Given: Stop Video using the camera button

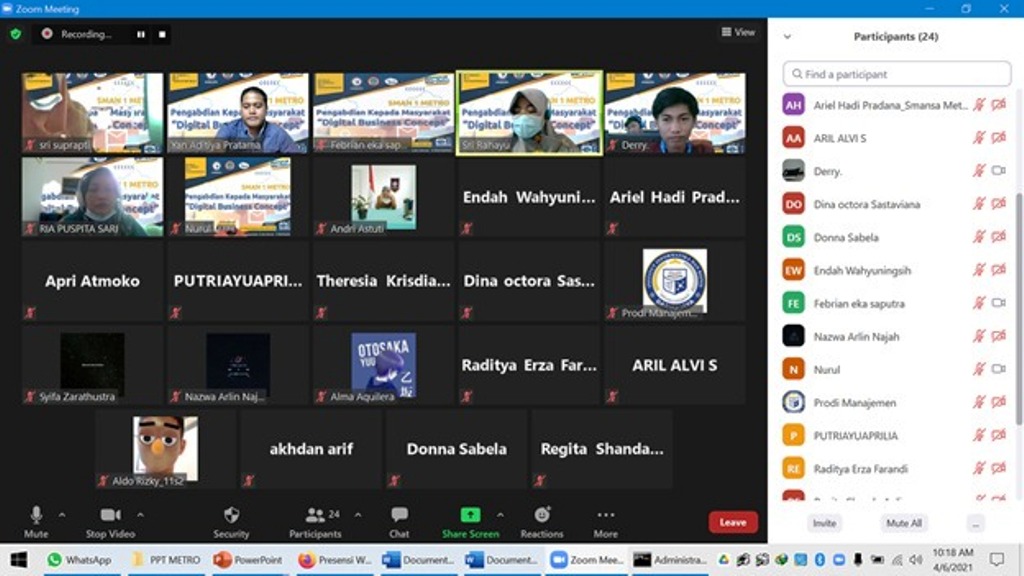Looking at the screenshot, I should (x=110, y=522).
